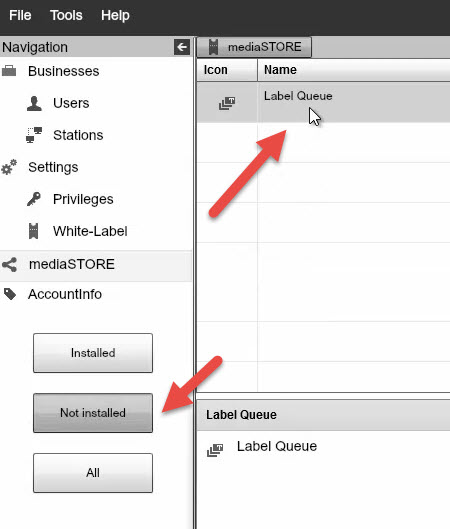This screenshot has height=529, width=450.
Task: Click the AccountInfo tag icon
Action: pos(10,294)
